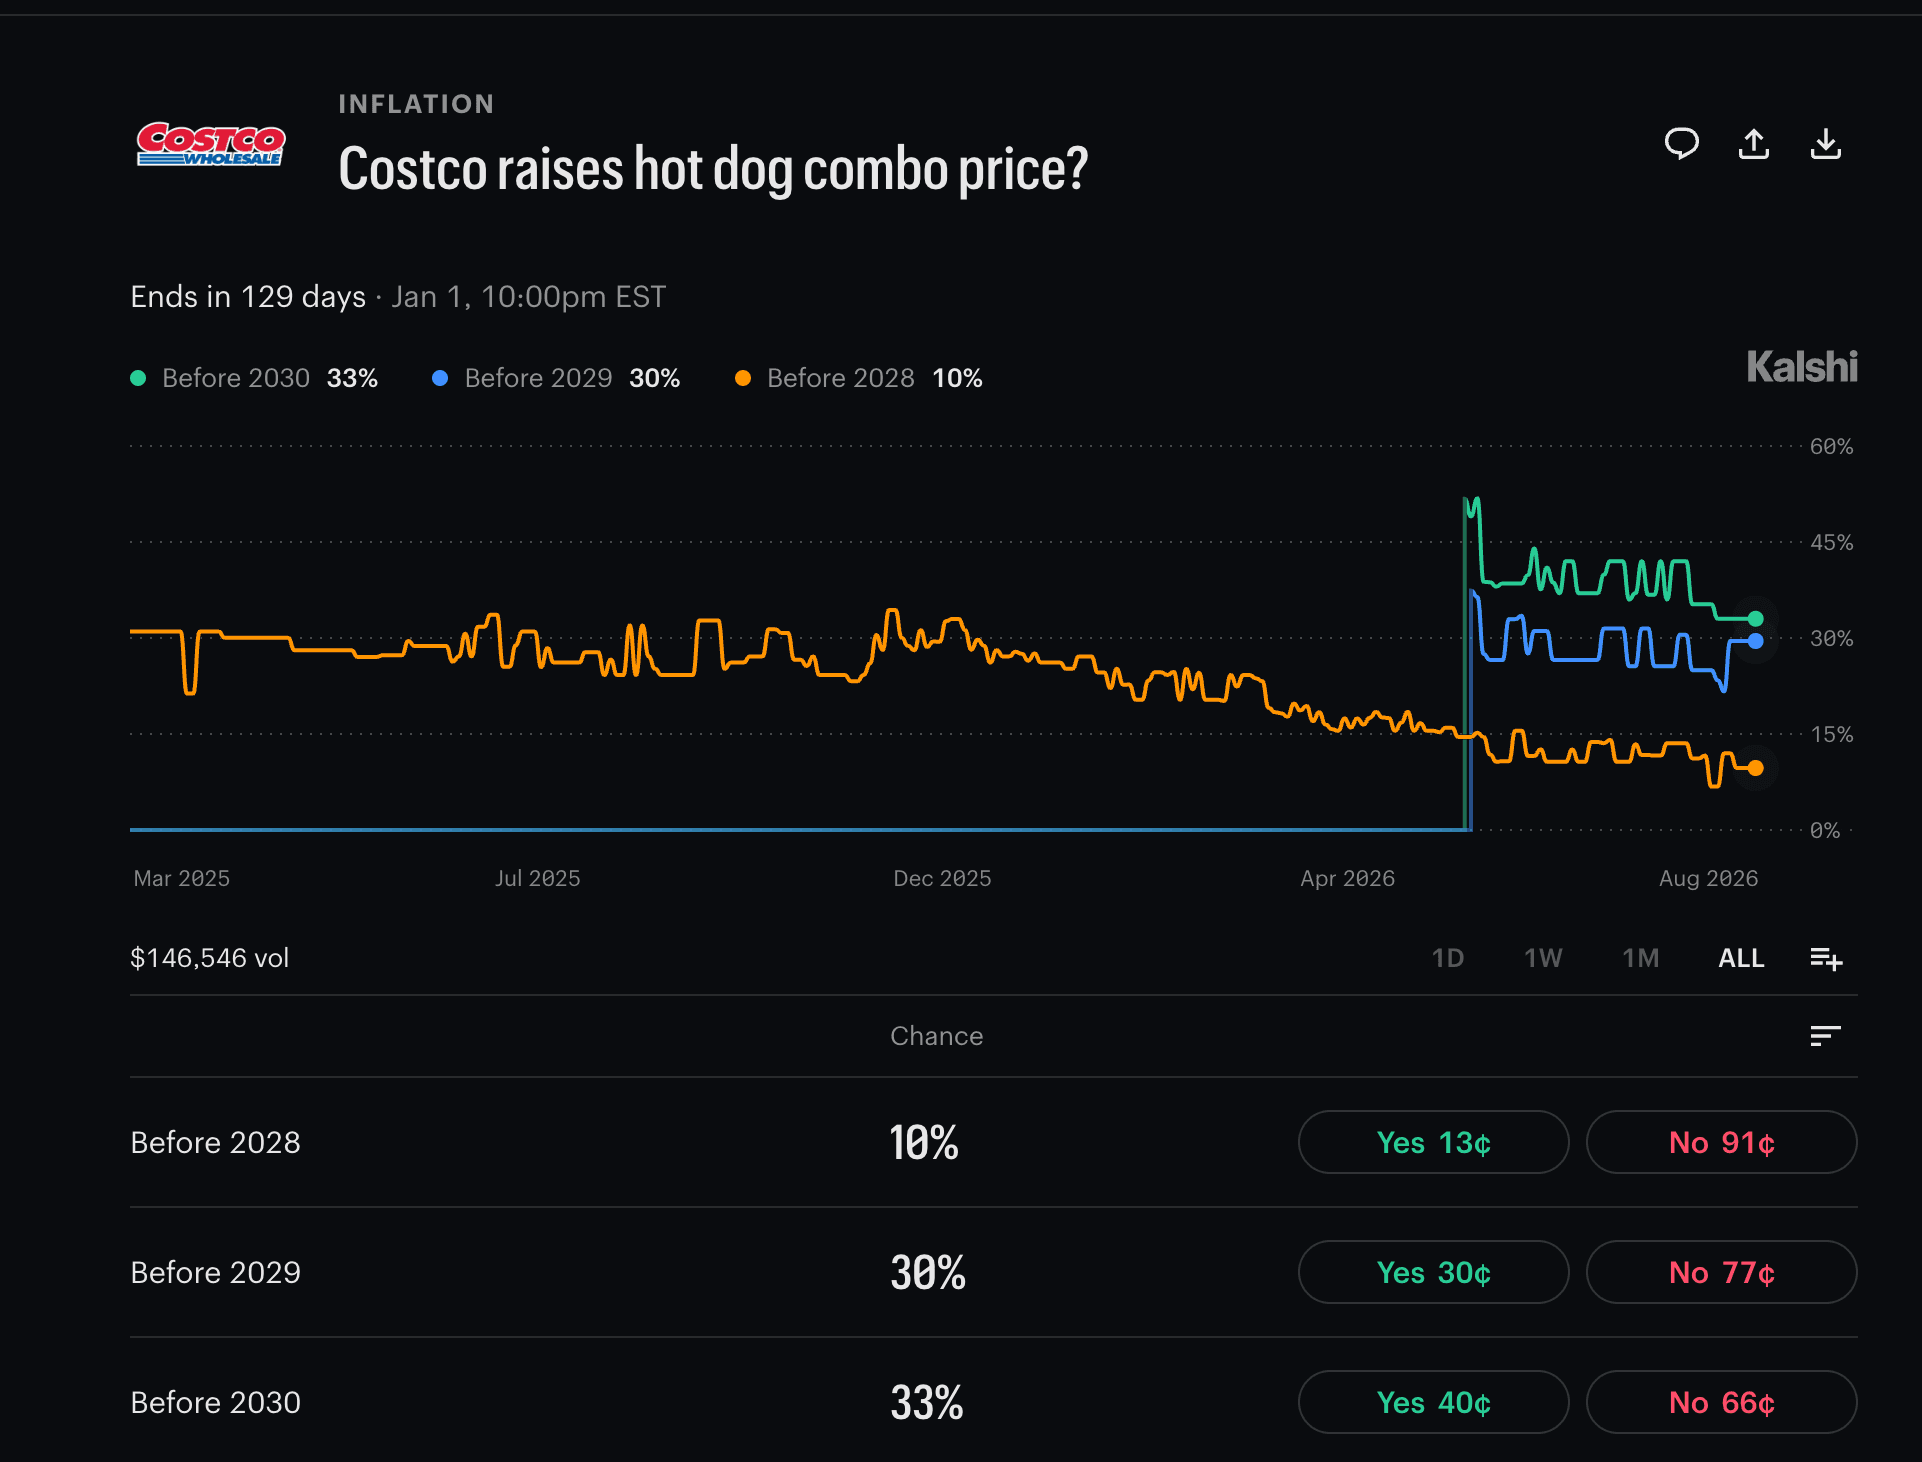This screenshot has width=1922, height=1462.
Task: Toggle the blue Before 2029 legend dot
Action: (x=440, y=378)
